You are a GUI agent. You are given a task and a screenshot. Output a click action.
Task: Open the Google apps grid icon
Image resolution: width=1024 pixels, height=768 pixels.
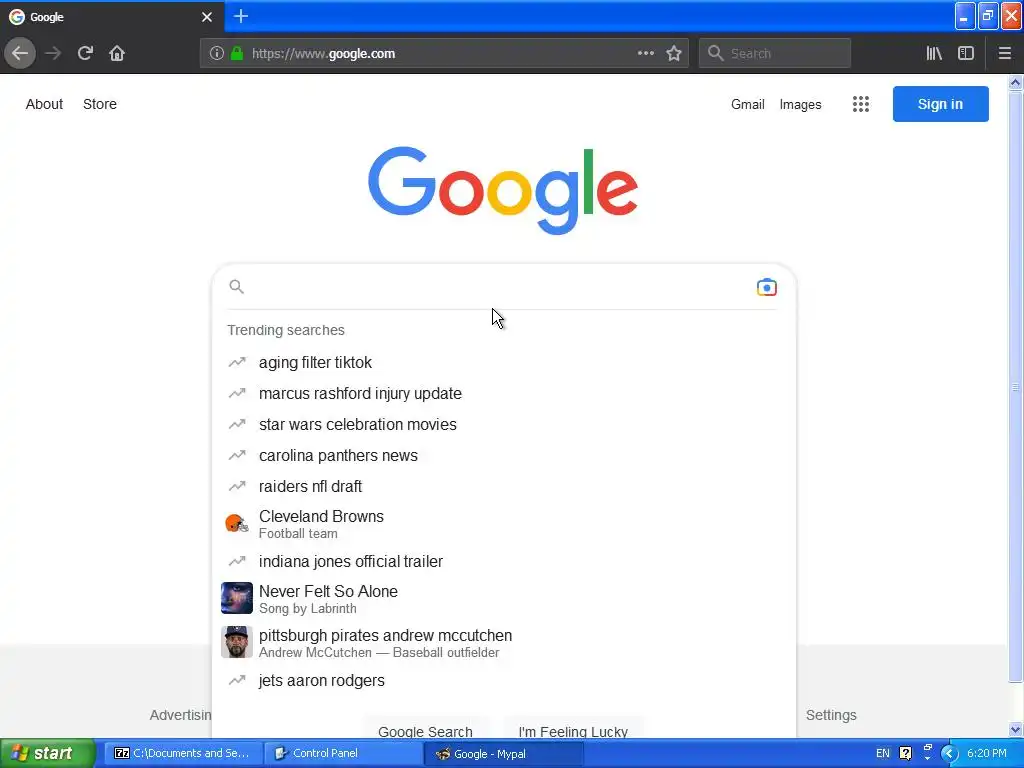(x=861, y=104)
